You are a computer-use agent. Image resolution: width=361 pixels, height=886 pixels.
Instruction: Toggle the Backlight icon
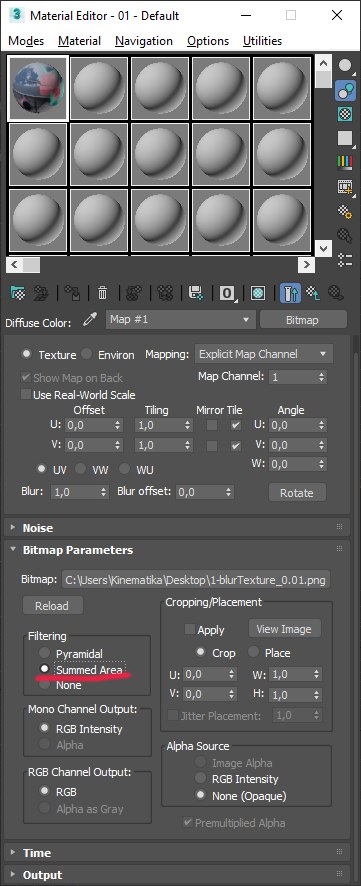(x=345, y=90)
